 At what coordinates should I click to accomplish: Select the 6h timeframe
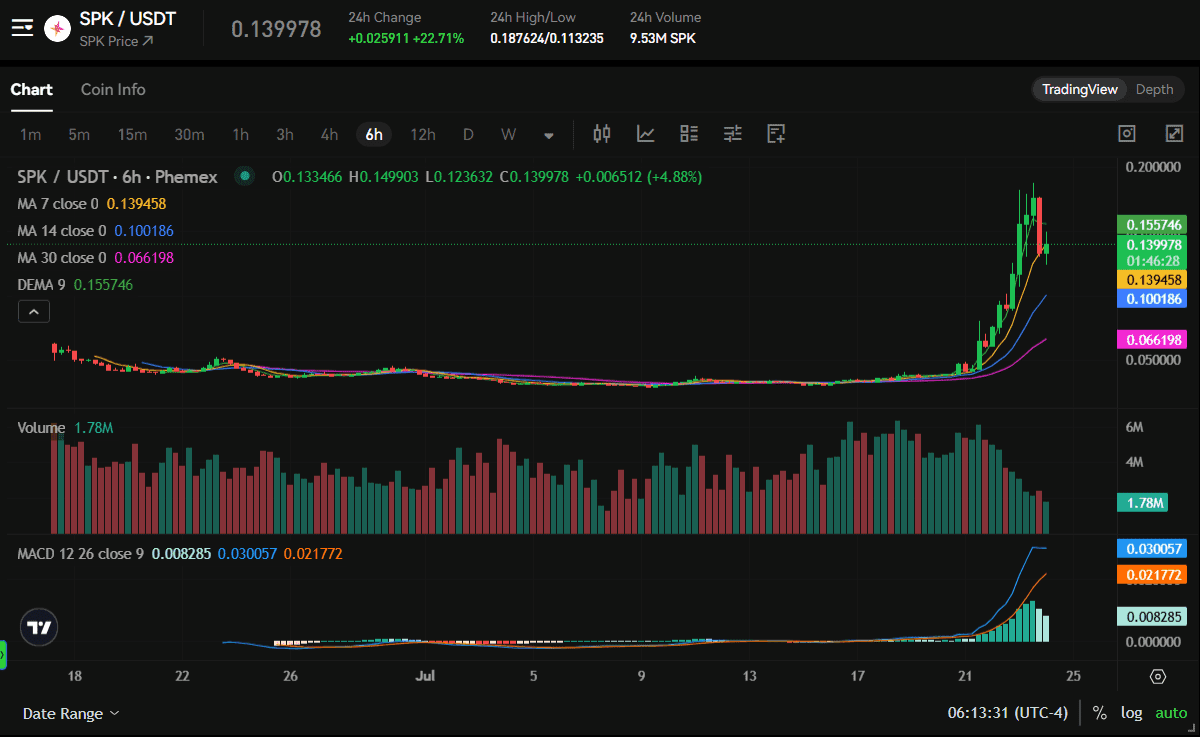[x=374, y=134]
